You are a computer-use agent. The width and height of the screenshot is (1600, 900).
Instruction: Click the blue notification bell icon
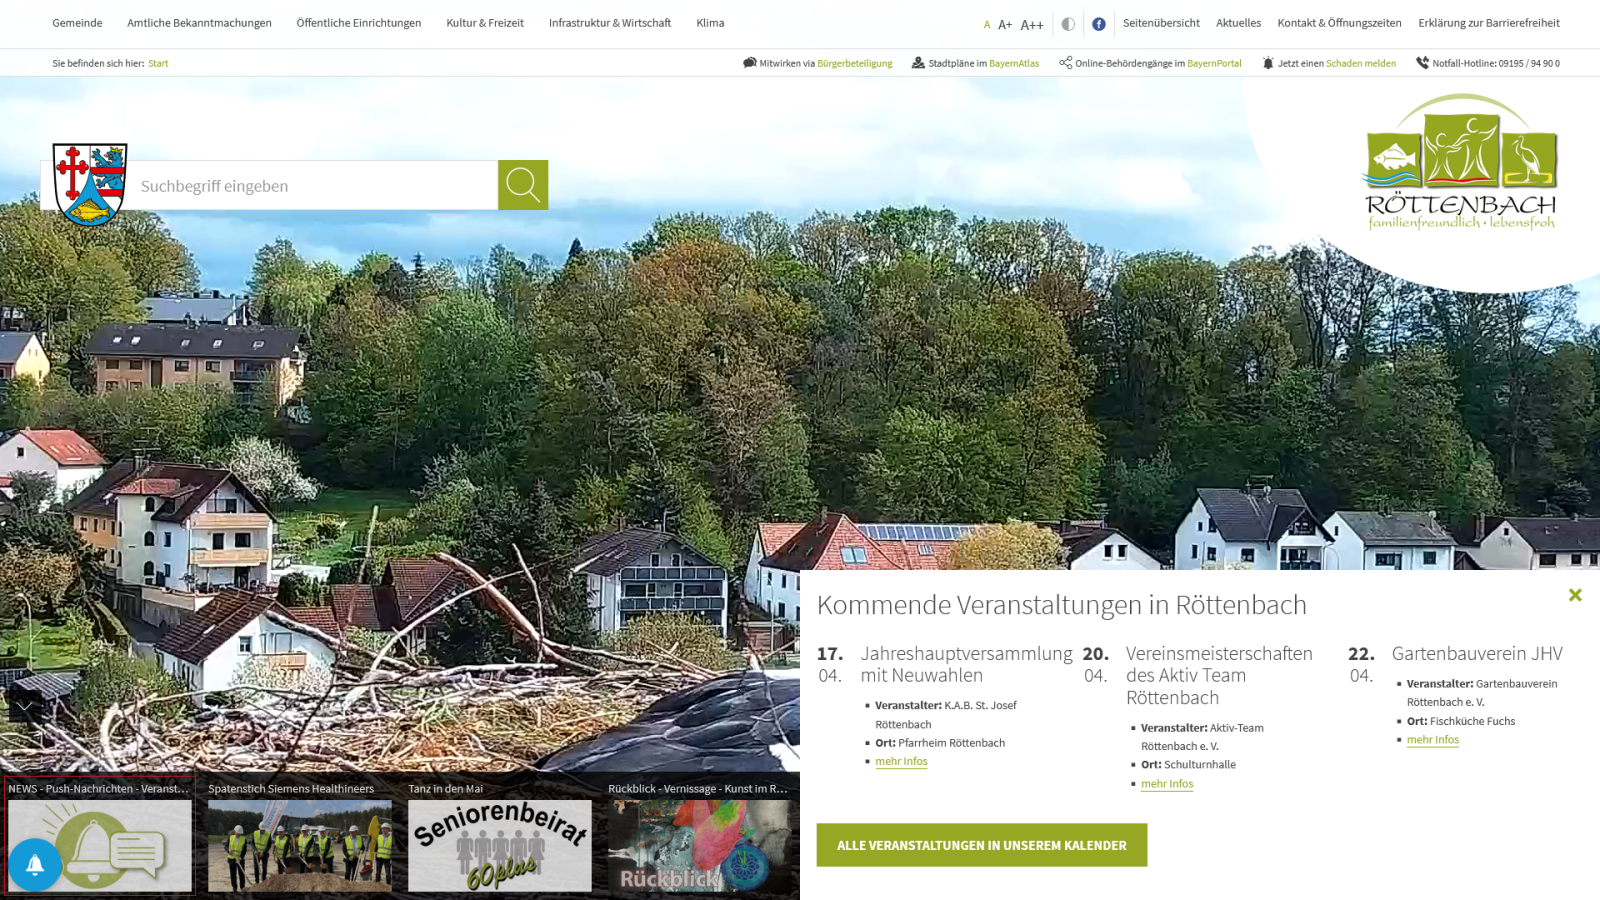pos(35,864)
